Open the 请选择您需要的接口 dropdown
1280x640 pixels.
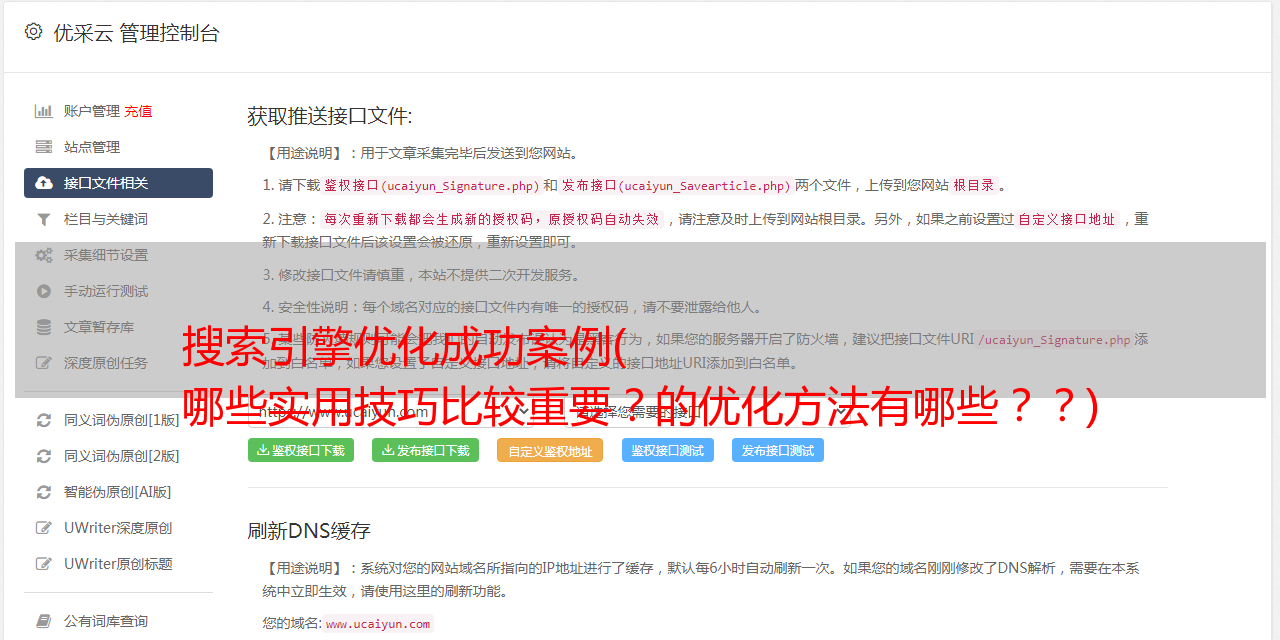[705, 411]
